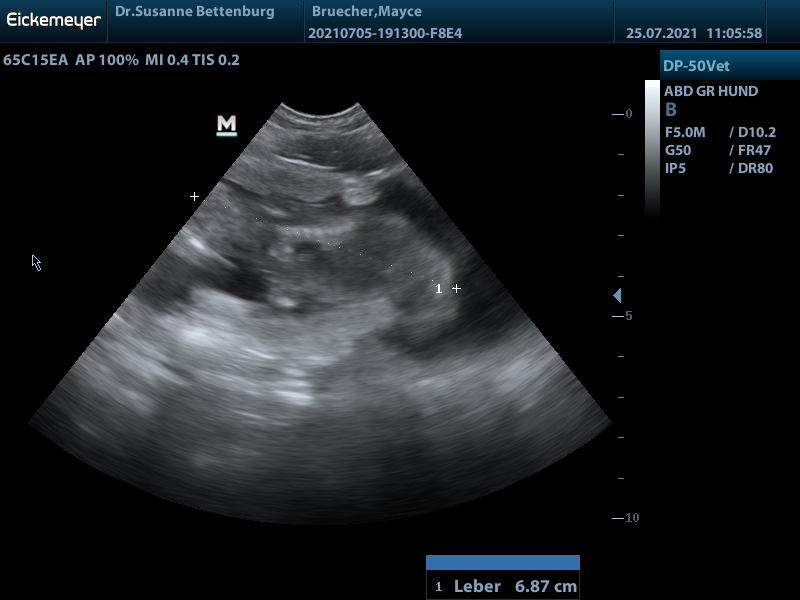Click the 10 cm depth scale mark
This screenshot has width=800, height=600.
625,518
